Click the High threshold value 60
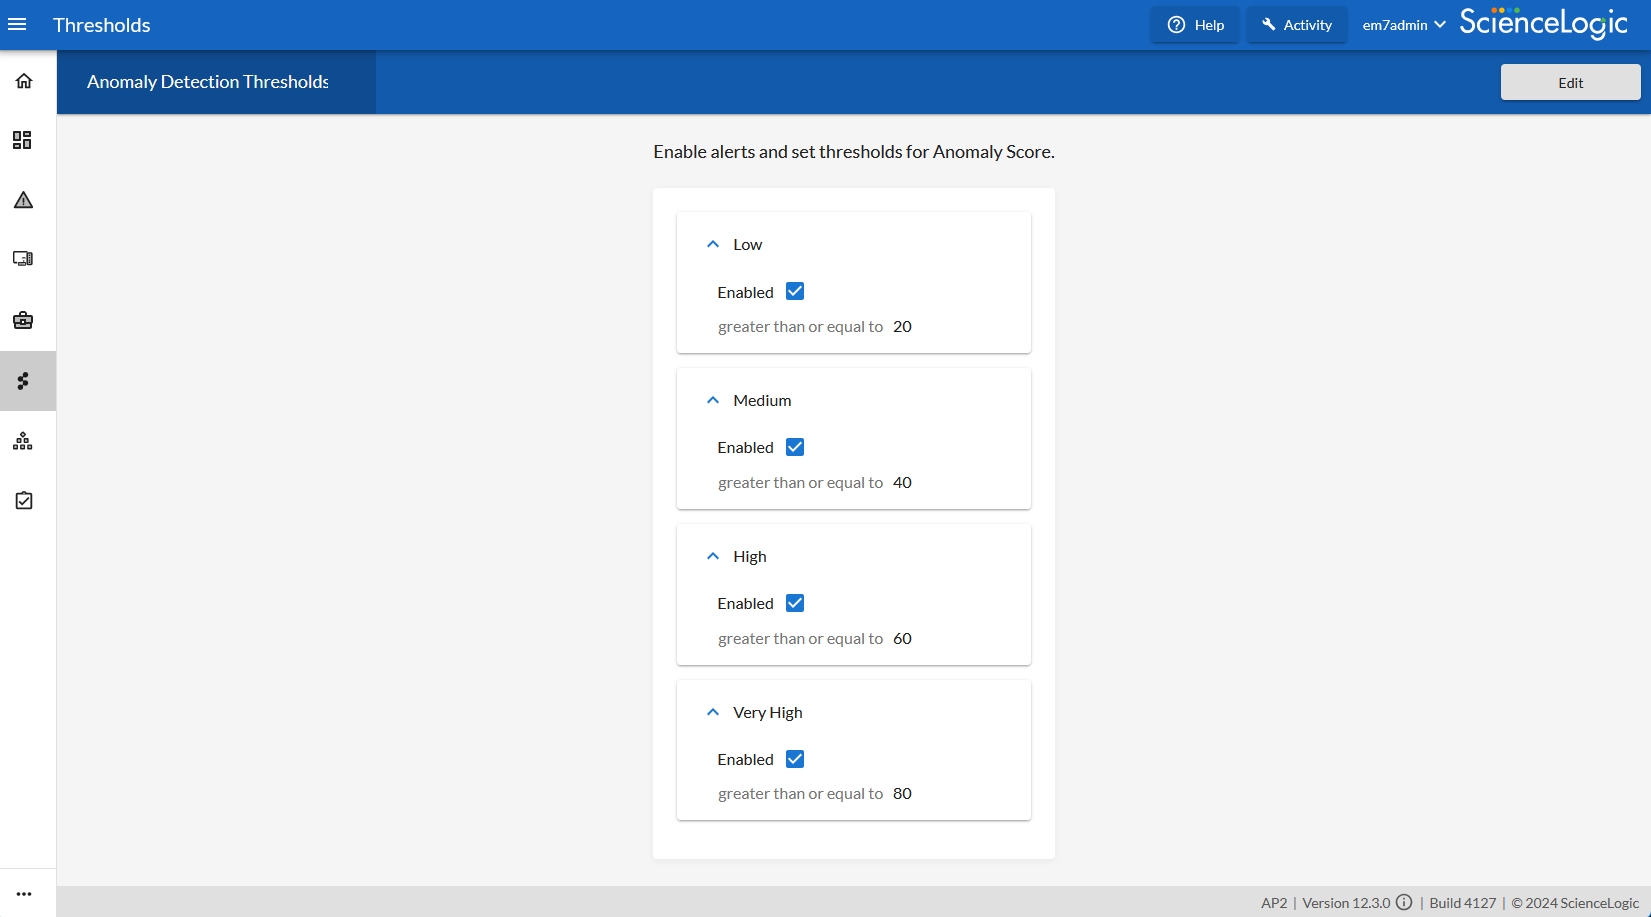Image resolution: width=1651 pixels, height=917 pixels. click(x=902, y=638)
